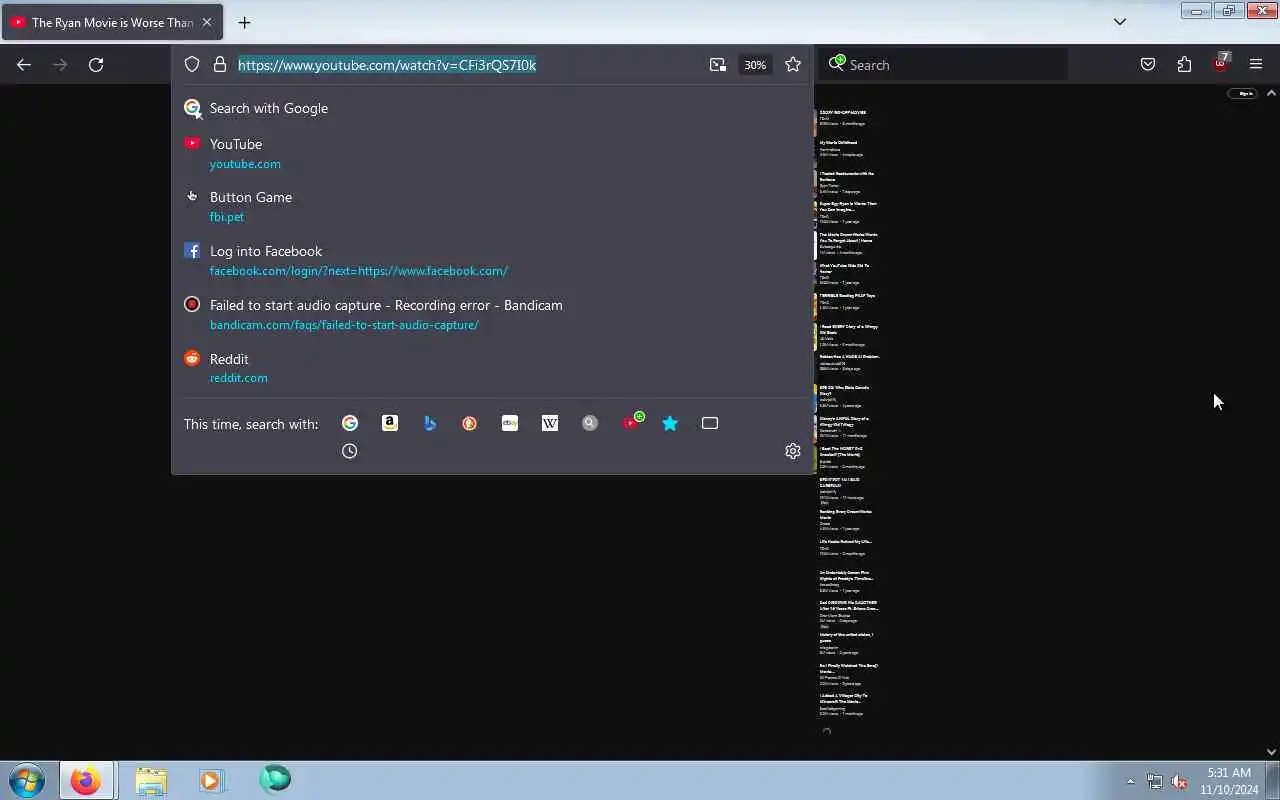Screen dimensions: 1280x800
Task: Show hidden tray icons arrow
Action: pyautogui.click(x=1131, y=781)
